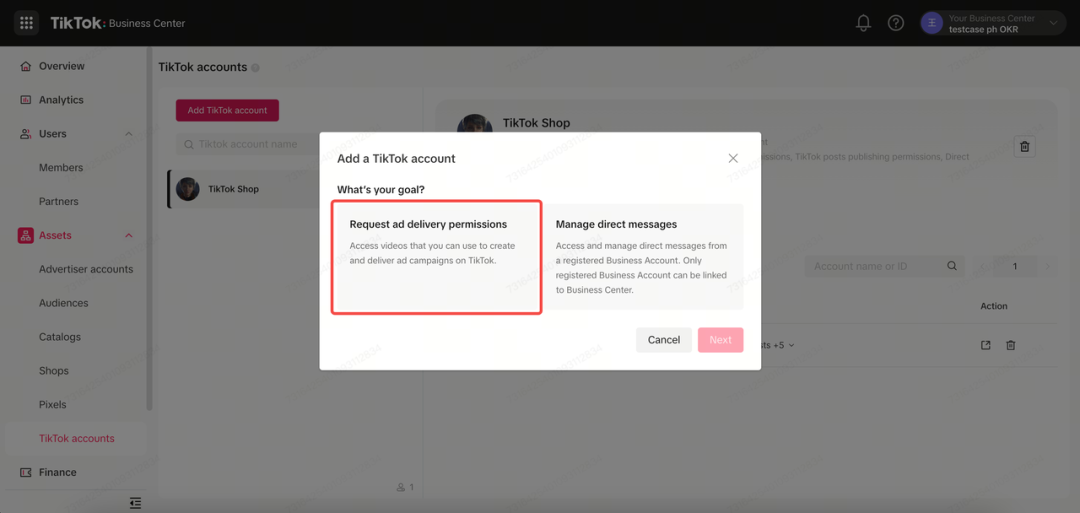Image resolution: width=1080 pixels, height=513 pixels.
Task: Click the open-in-new-window action icon
Action: point(986,345)
